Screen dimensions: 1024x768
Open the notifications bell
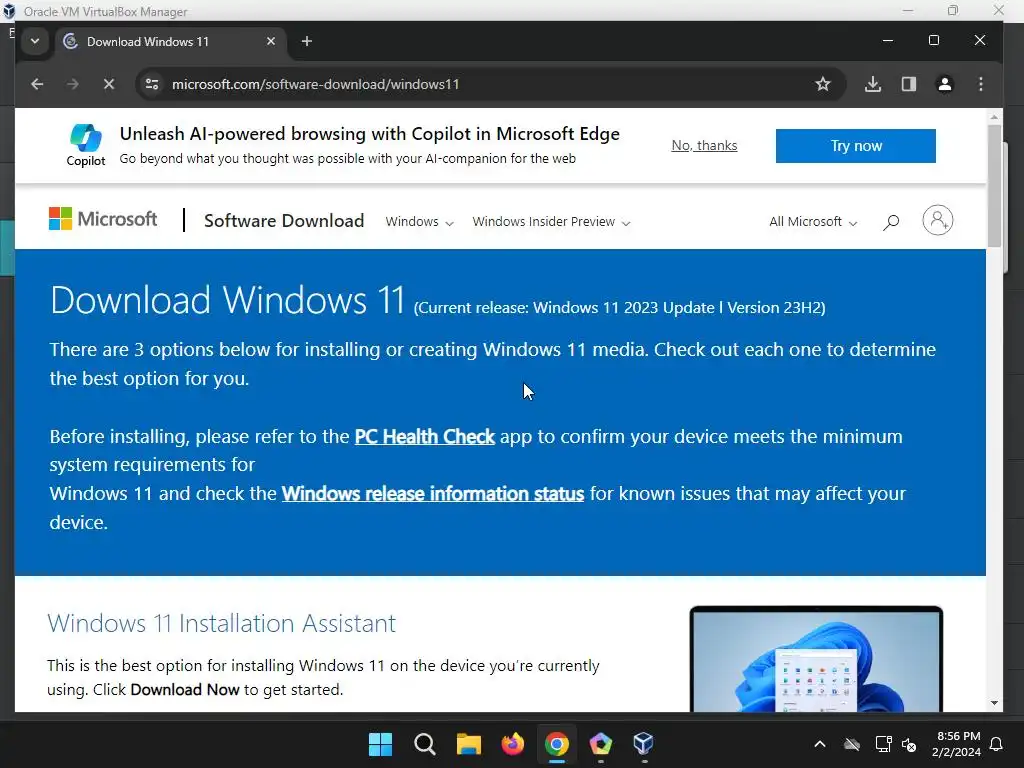click(x=997, y=744)
